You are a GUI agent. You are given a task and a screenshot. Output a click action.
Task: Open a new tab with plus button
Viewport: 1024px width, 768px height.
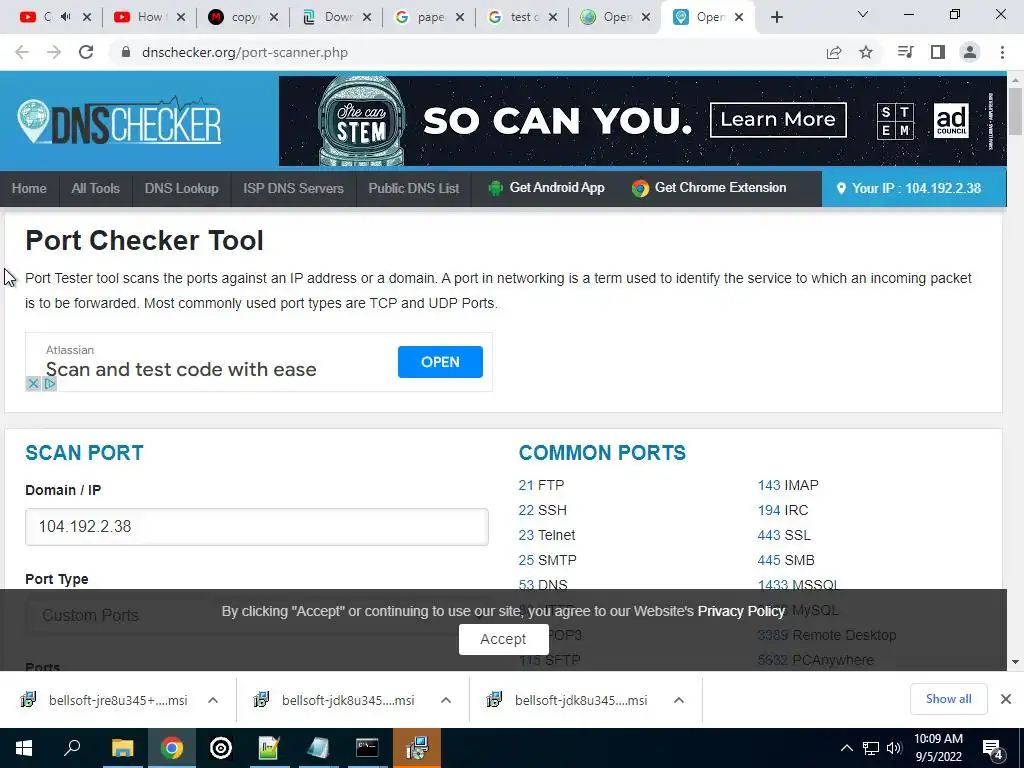(776, 17)
